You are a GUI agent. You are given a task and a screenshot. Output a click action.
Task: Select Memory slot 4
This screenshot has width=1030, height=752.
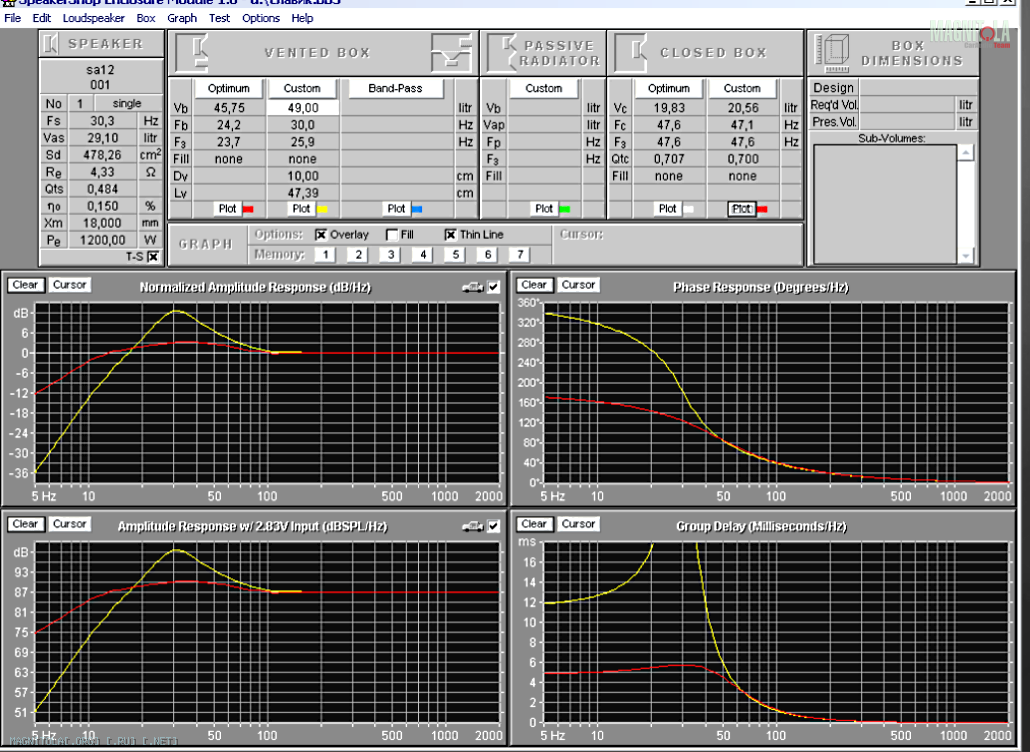tap(422, 255)
